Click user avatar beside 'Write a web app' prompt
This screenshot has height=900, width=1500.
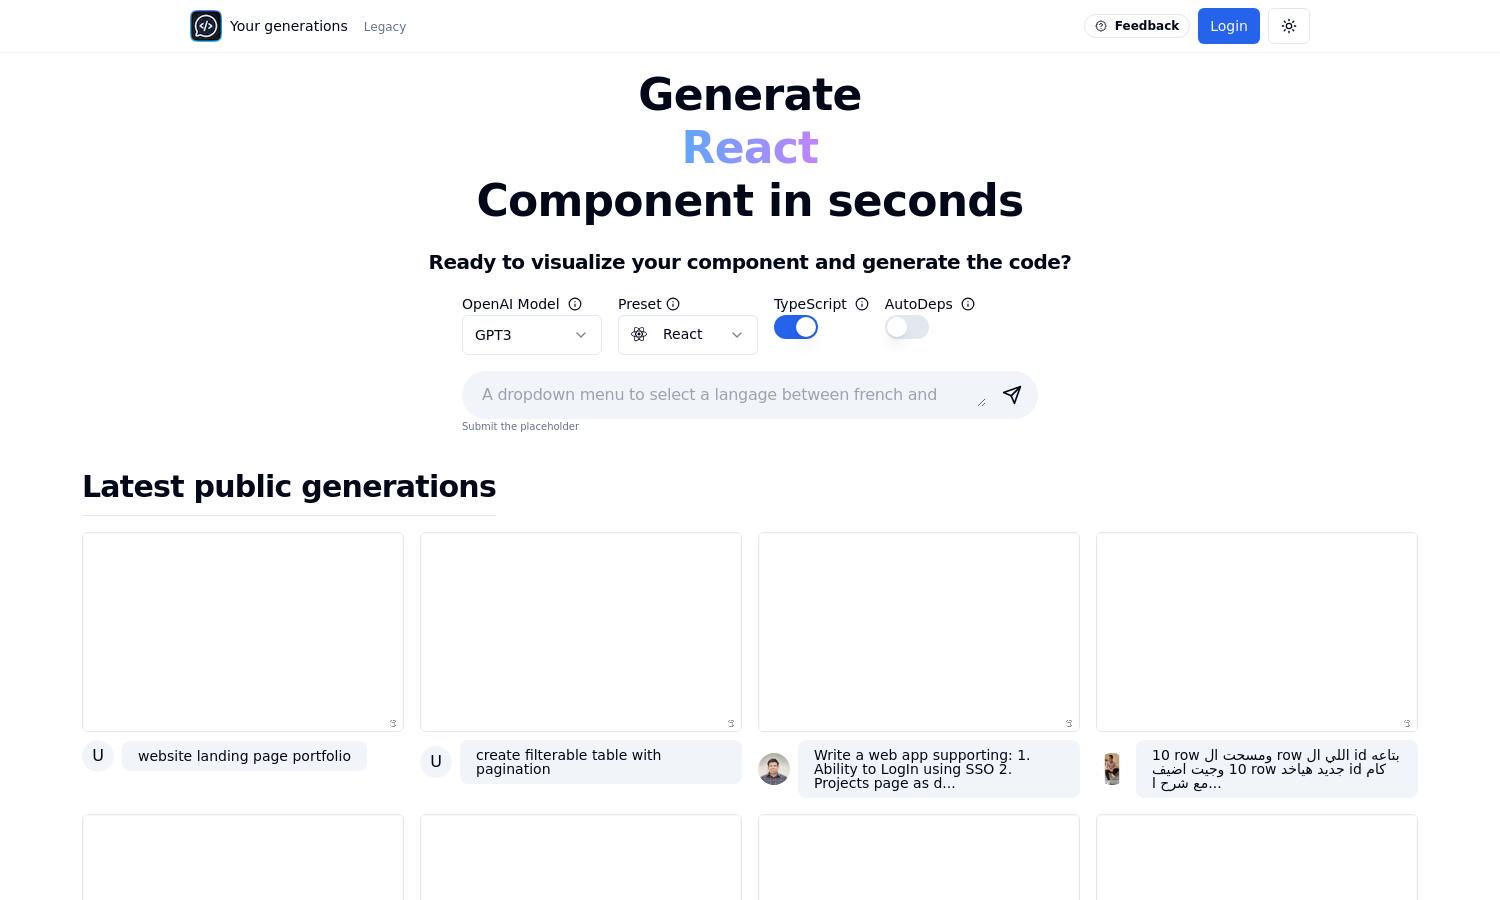[774, 769]
